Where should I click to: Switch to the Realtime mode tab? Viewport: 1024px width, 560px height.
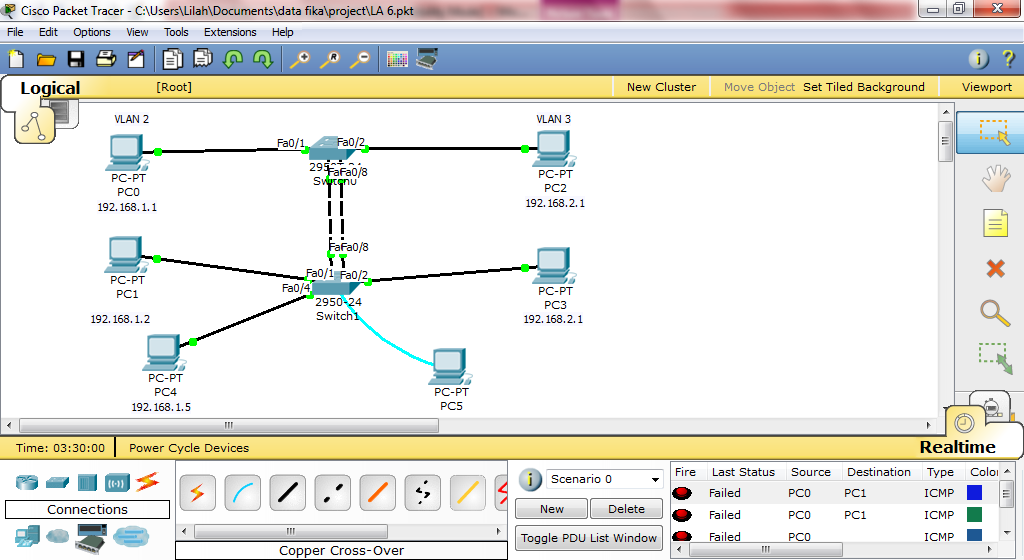point(957,446)
